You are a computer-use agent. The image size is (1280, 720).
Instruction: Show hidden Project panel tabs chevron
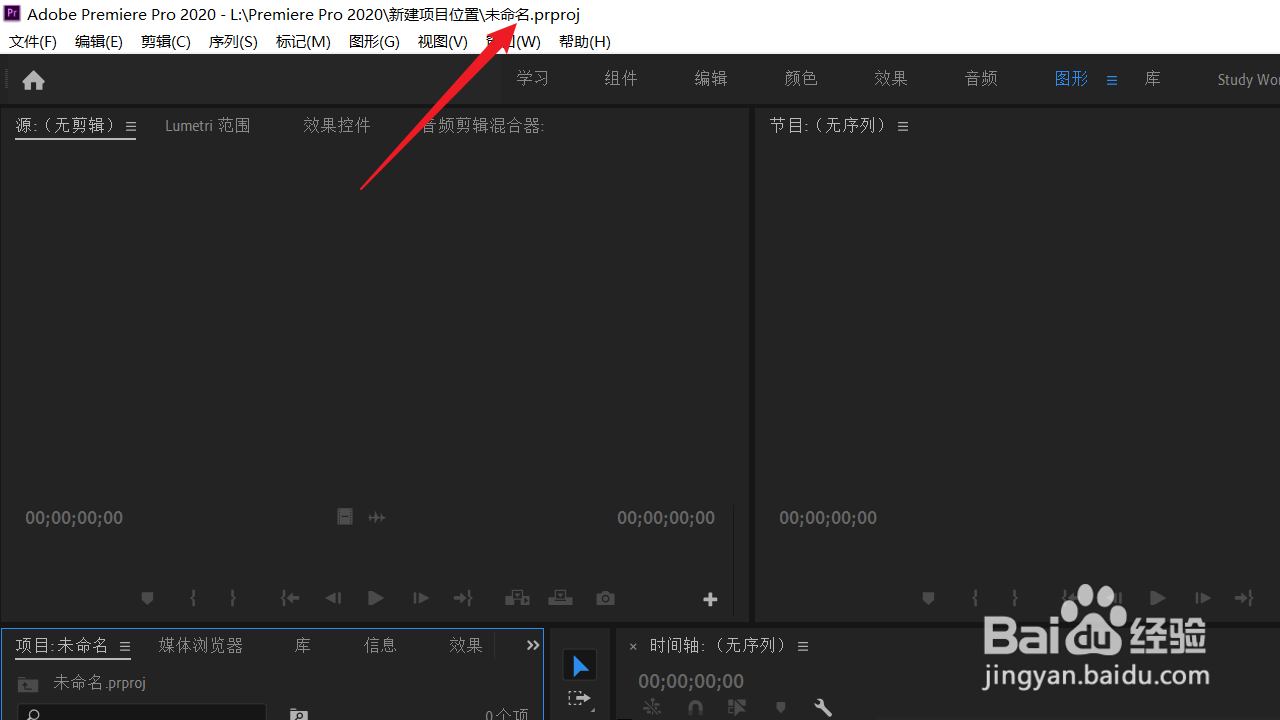tap(533, 646)
